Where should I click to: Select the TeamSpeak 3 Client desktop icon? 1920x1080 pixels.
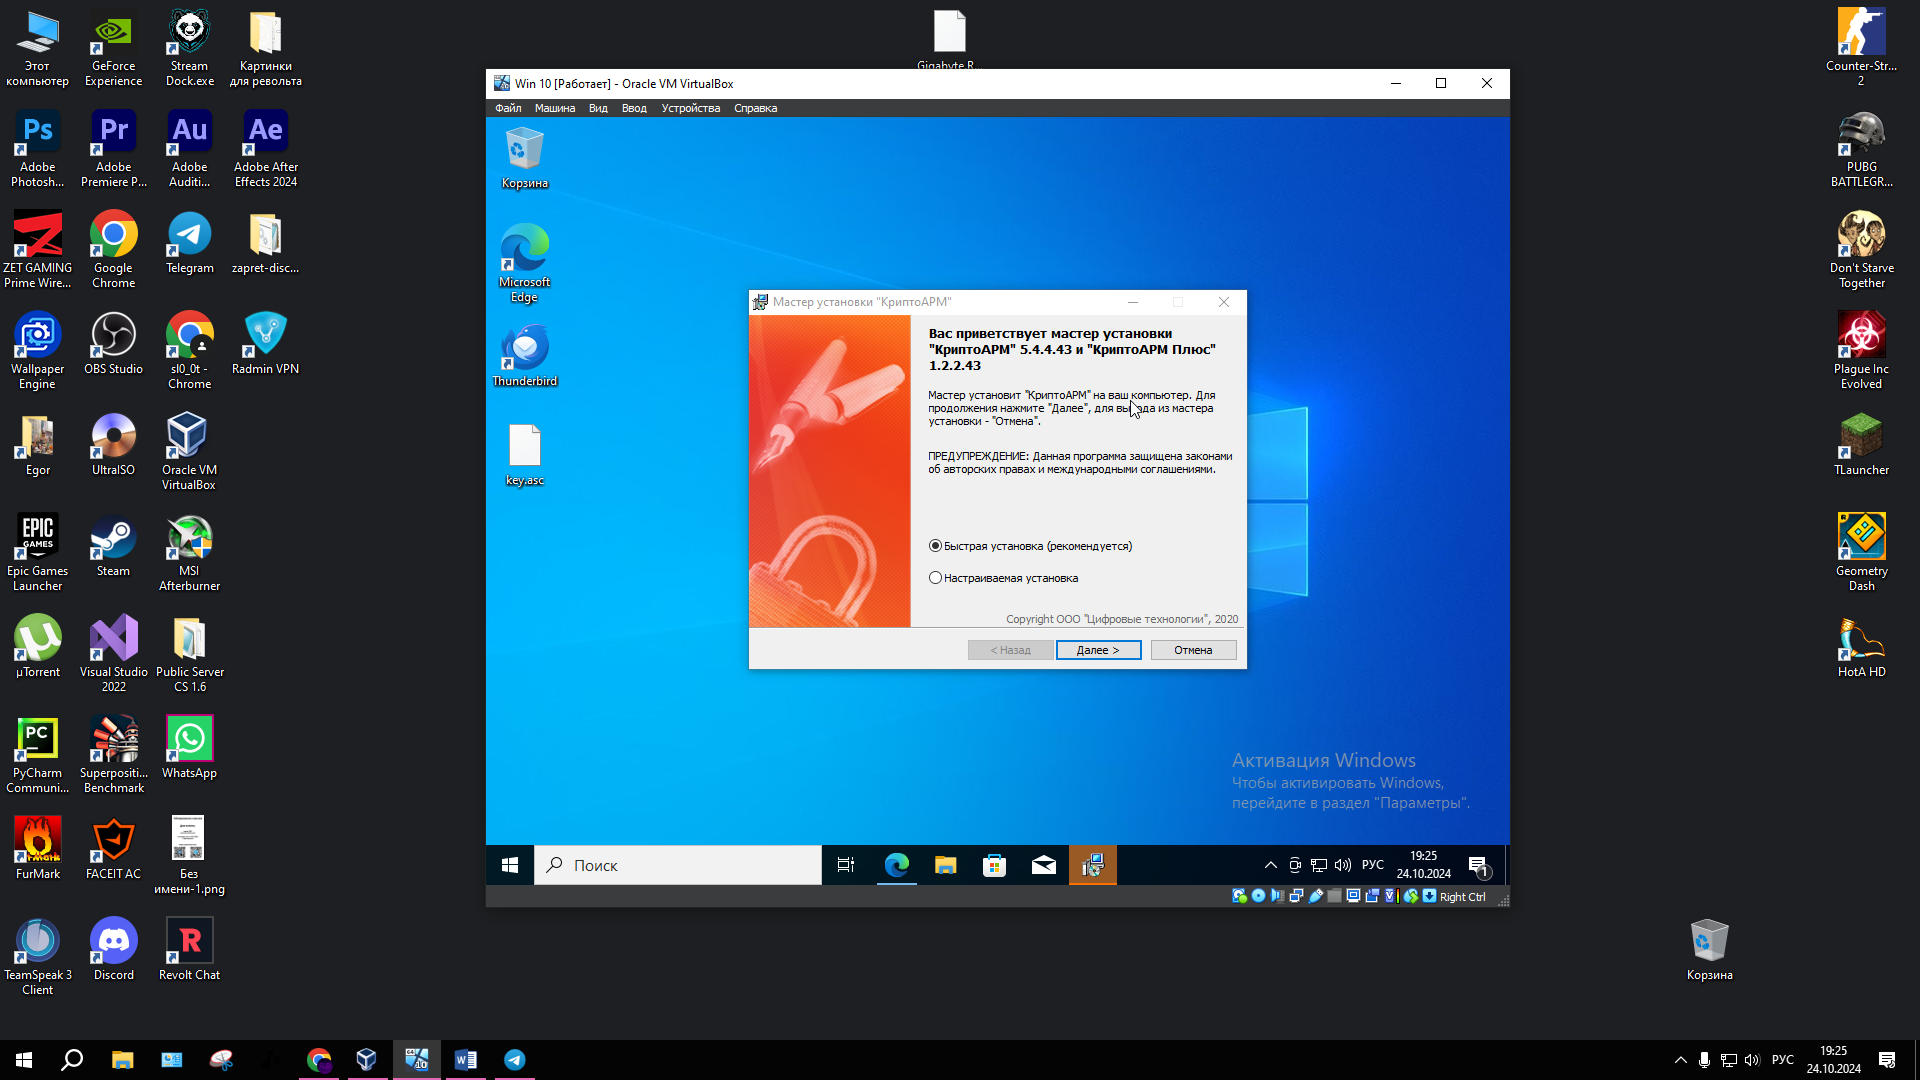(x=38, y=956)
